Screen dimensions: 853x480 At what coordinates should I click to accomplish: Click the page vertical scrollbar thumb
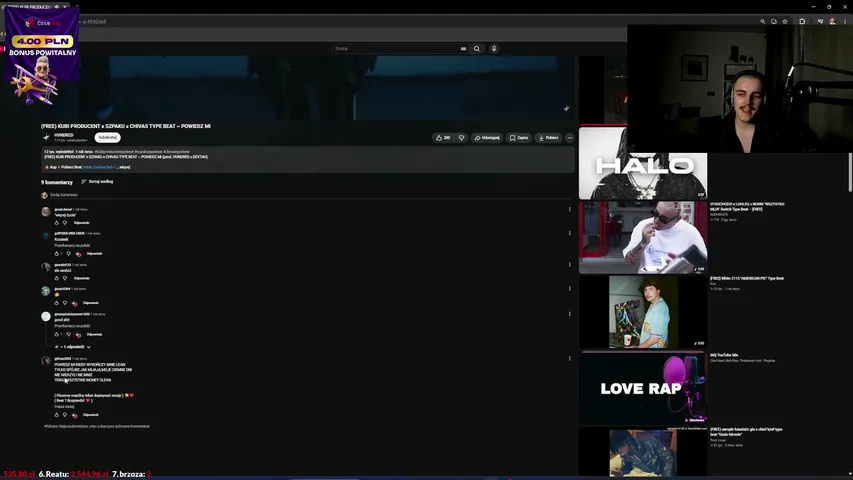pos(850,172)
